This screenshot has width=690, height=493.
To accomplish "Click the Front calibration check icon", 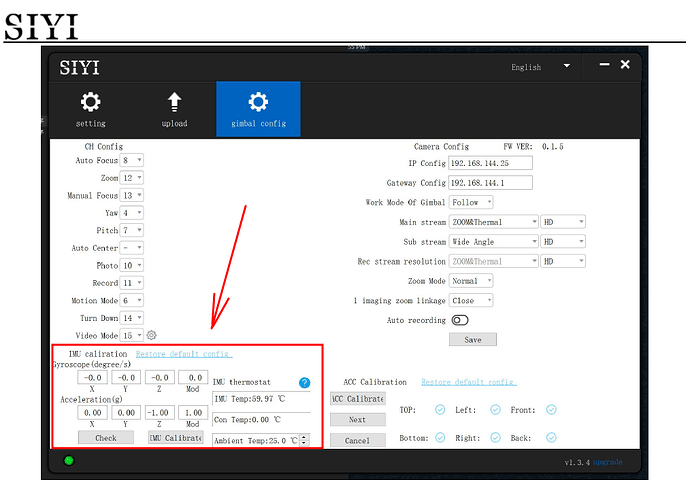I will (x=551, y=410).
